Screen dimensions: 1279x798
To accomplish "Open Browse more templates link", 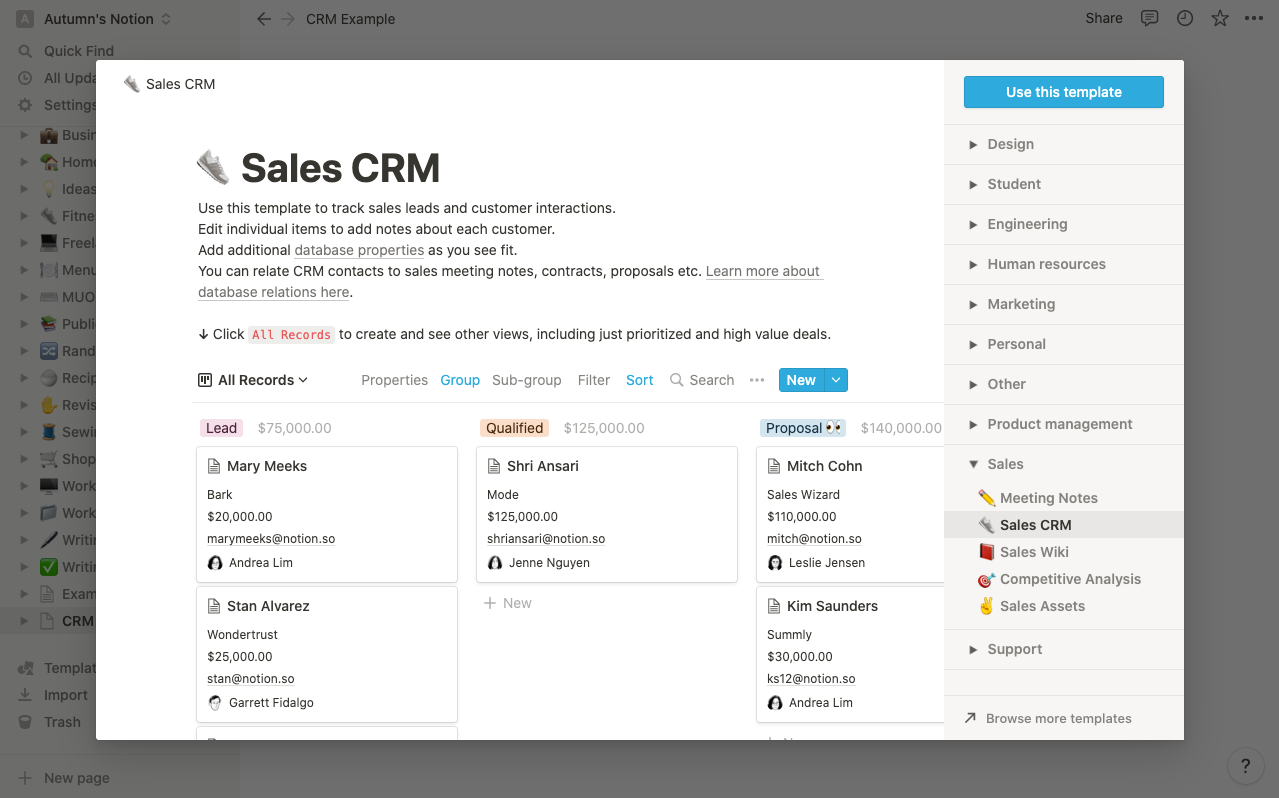I will point(1048,718).
